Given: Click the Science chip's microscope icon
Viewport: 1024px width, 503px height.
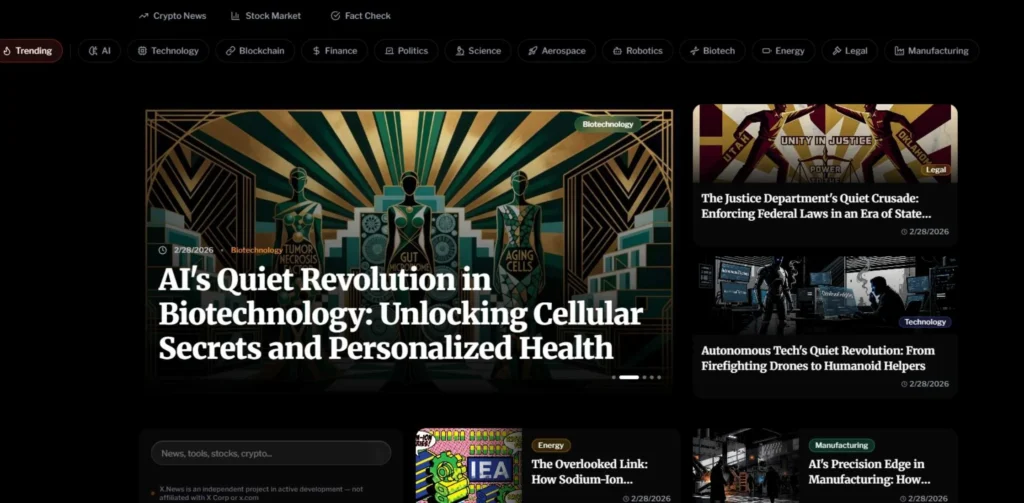Looking at the screenshot, I should (460, 51).
